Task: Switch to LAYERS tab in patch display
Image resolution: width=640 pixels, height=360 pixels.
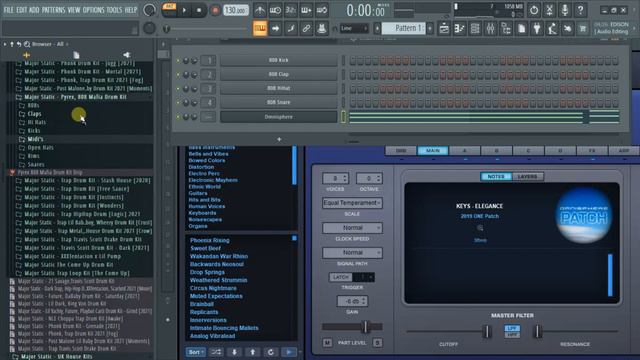Action: (x=527, y=177)
